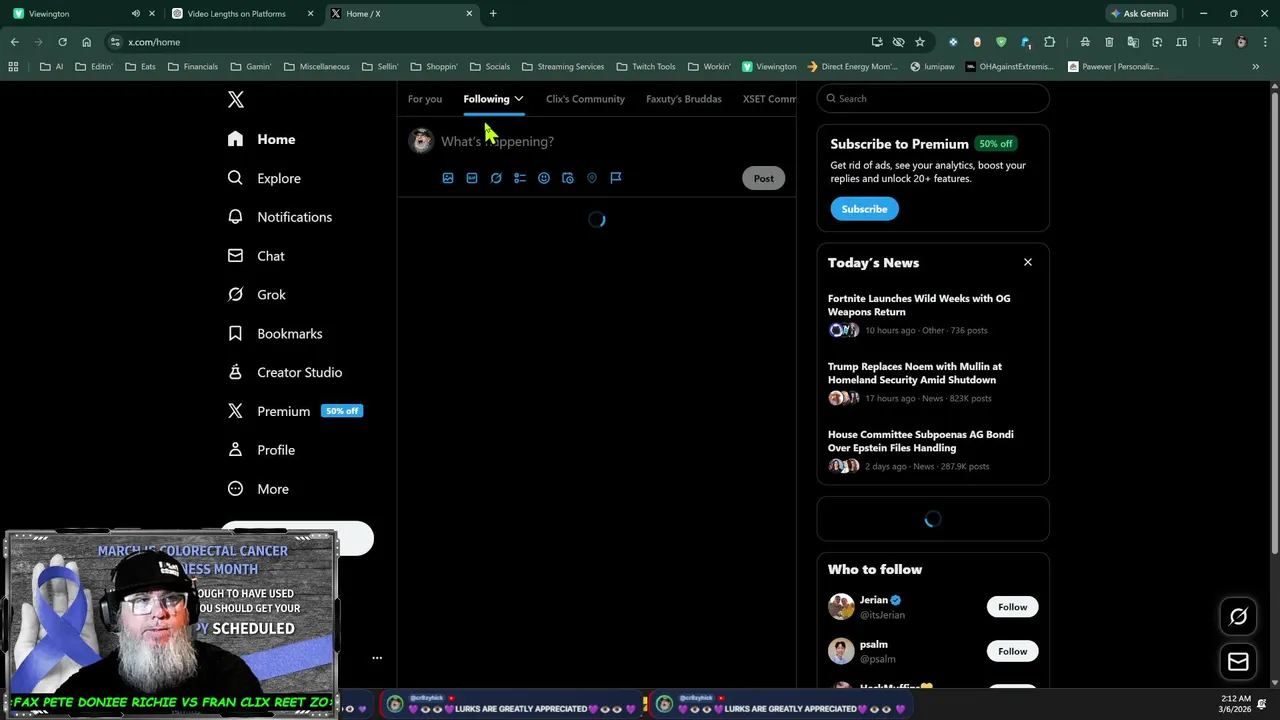Click the Post button
The image size is (1280, 720).
point(764,178)
